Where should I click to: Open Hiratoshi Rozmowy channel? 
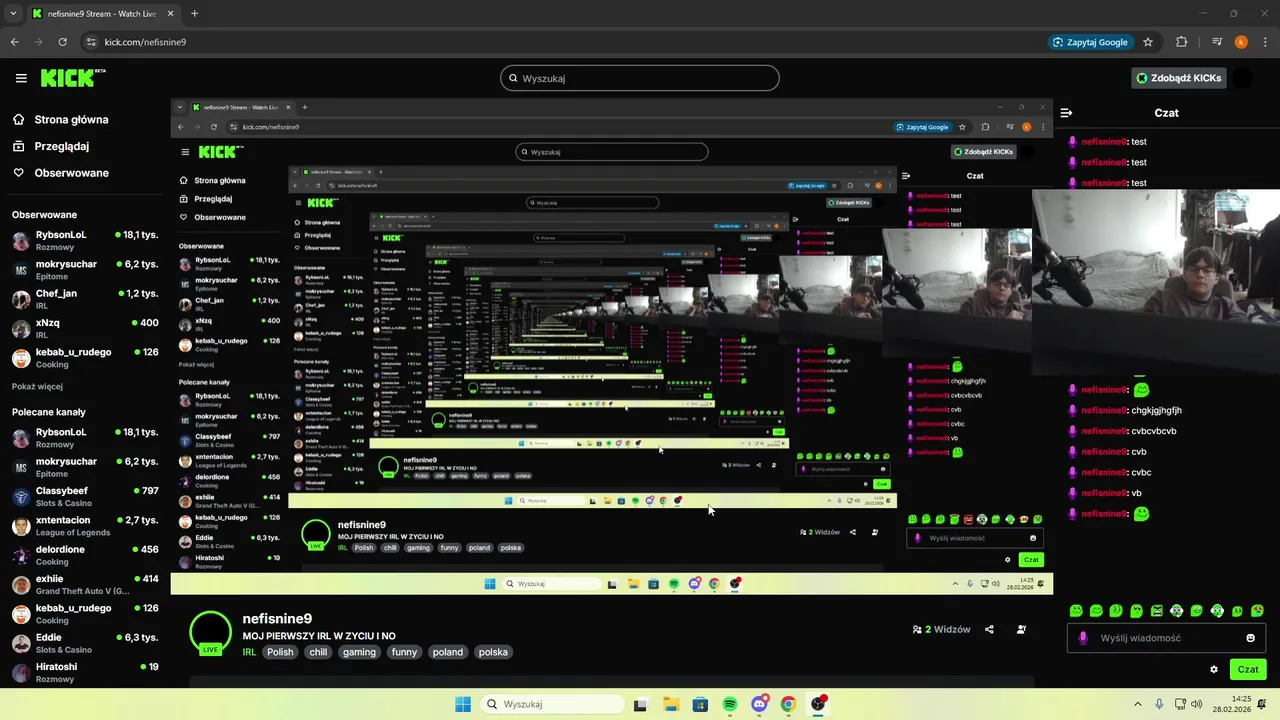click(84, 672)
